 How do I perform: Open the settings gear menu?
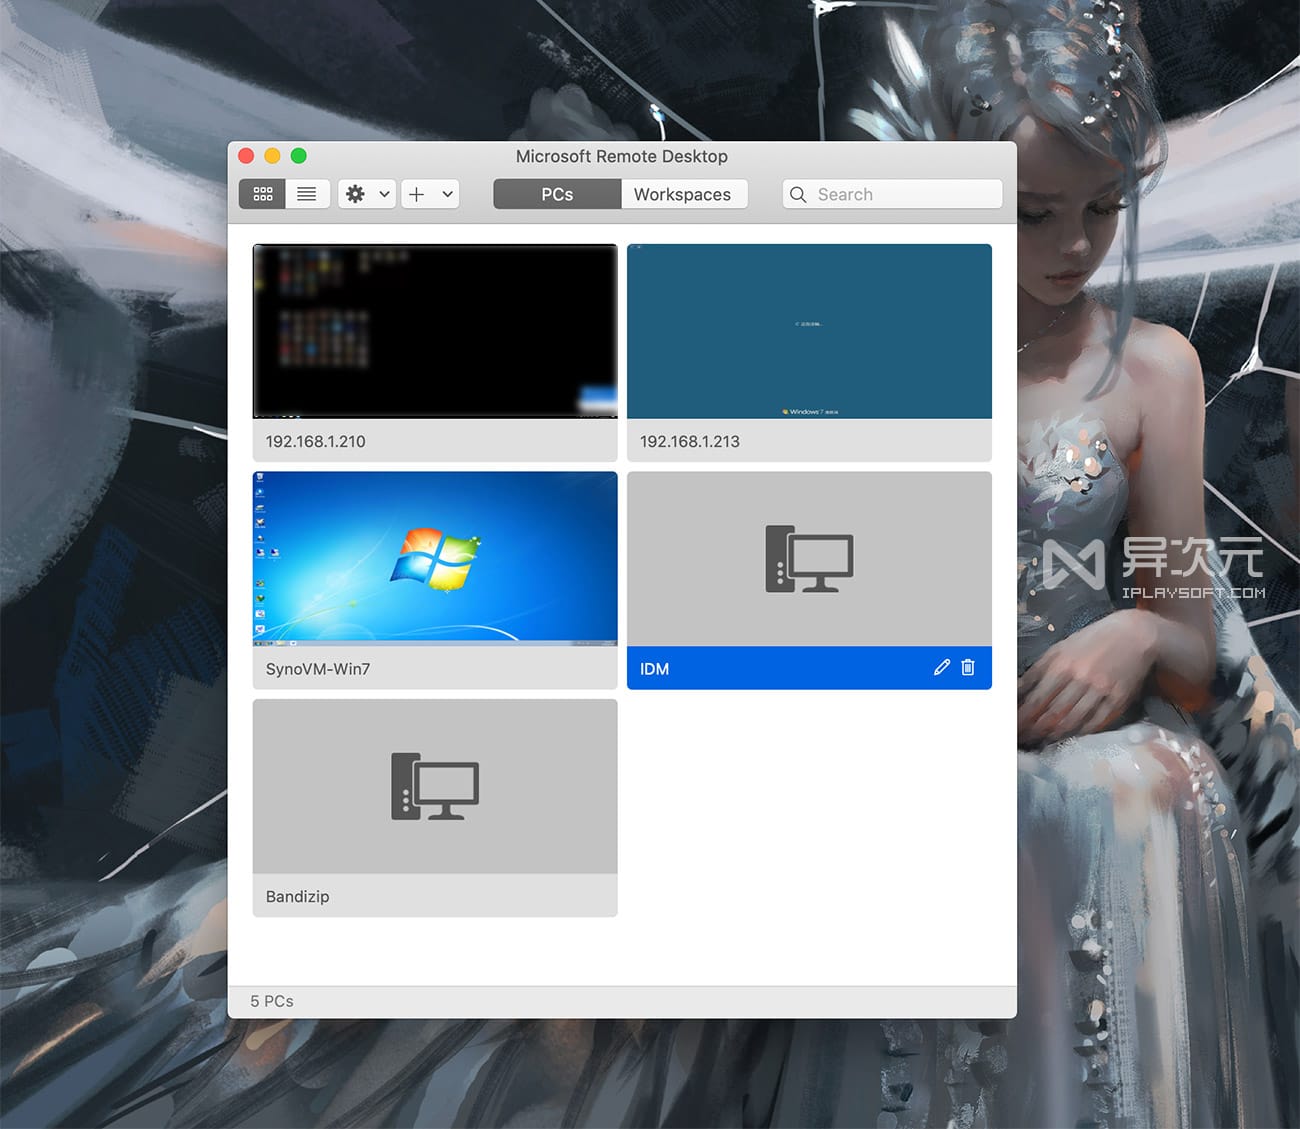356,194
